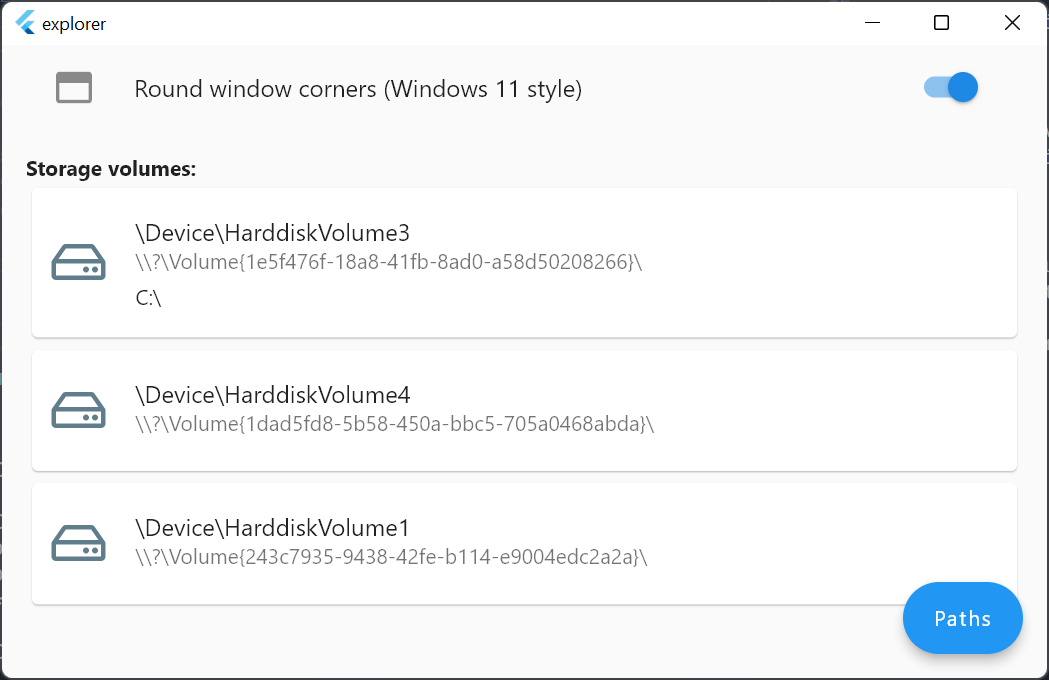Select the hard drive icon for HarddiskVolume3
The image size is (1049, 680).
pos(78,262)
